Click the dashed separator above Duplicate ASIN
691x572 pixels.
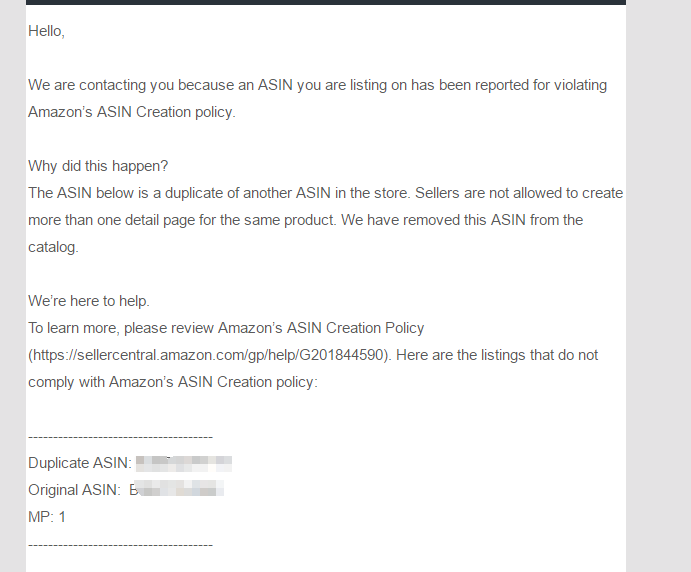[x=120, y=437]
